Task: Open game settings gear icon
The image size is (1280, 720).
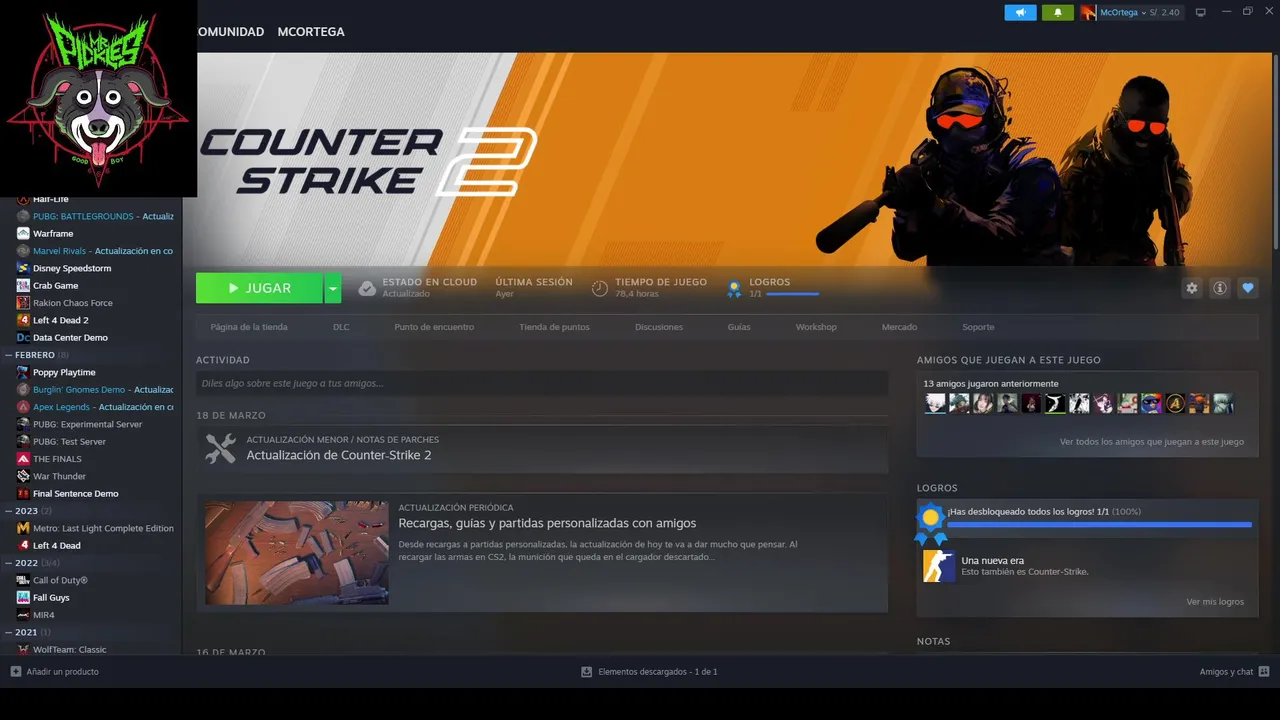Action: pos(1191,288)
